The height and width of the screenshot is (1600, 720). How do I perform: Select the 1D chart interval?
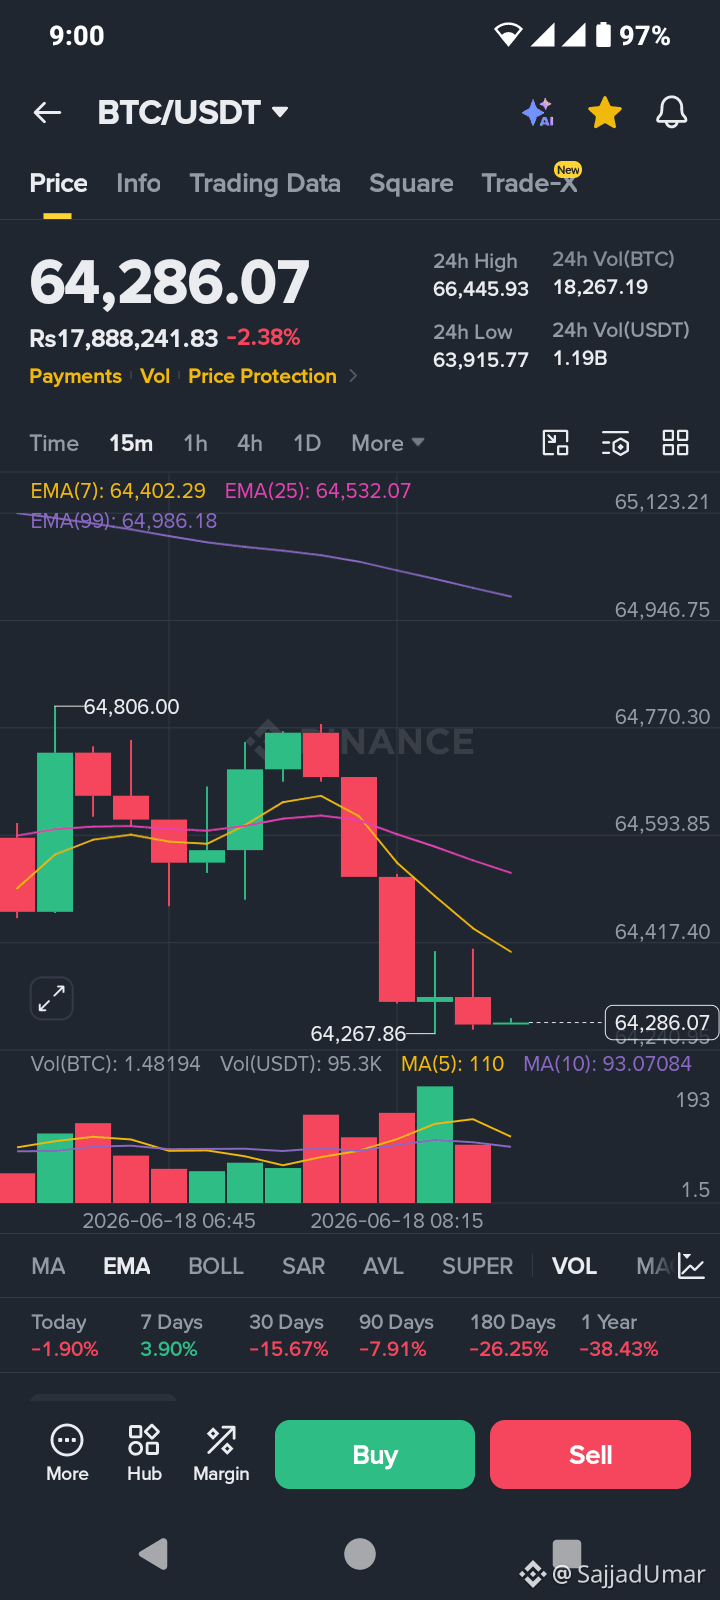click(307, 443)
